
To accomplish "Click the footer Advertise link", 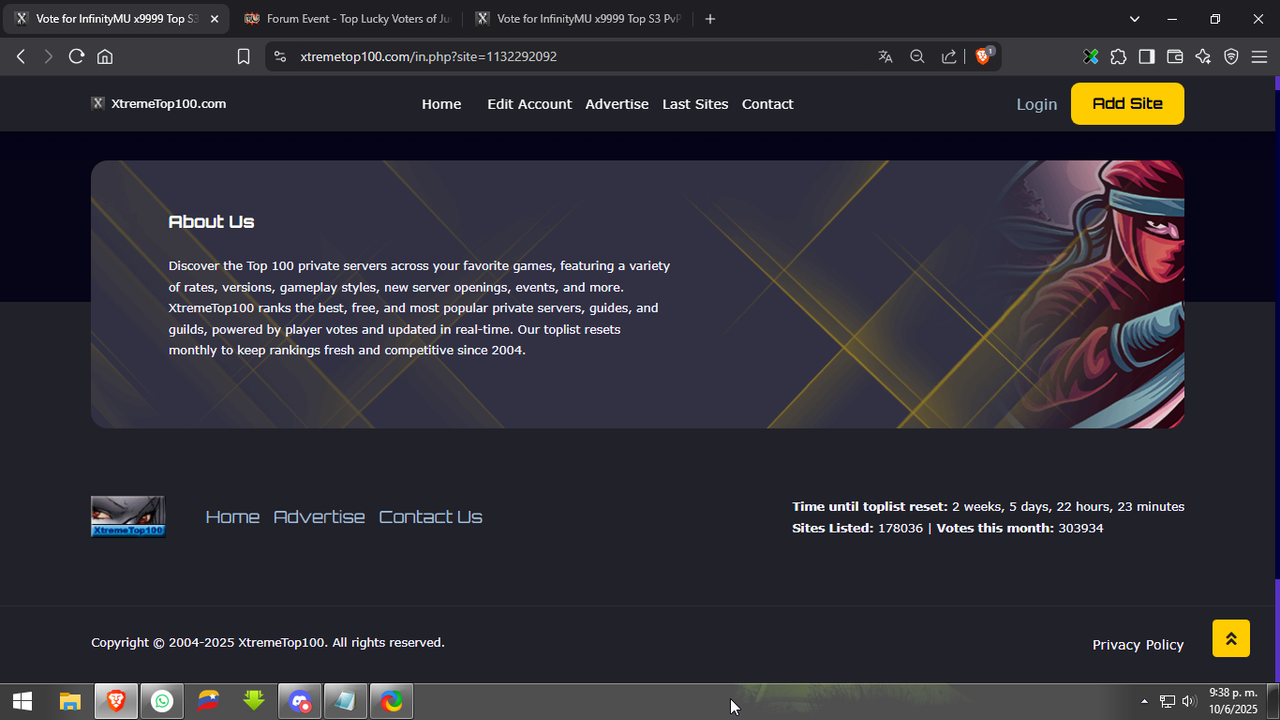I will 319,517.
